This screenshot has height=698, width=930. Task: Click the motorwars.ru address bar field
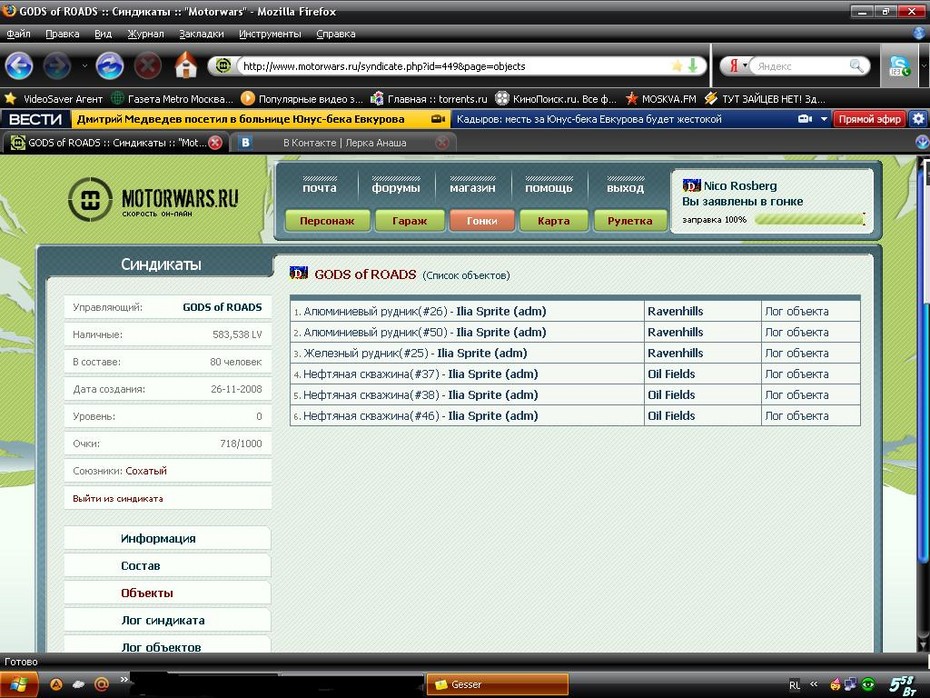(456, 66)
